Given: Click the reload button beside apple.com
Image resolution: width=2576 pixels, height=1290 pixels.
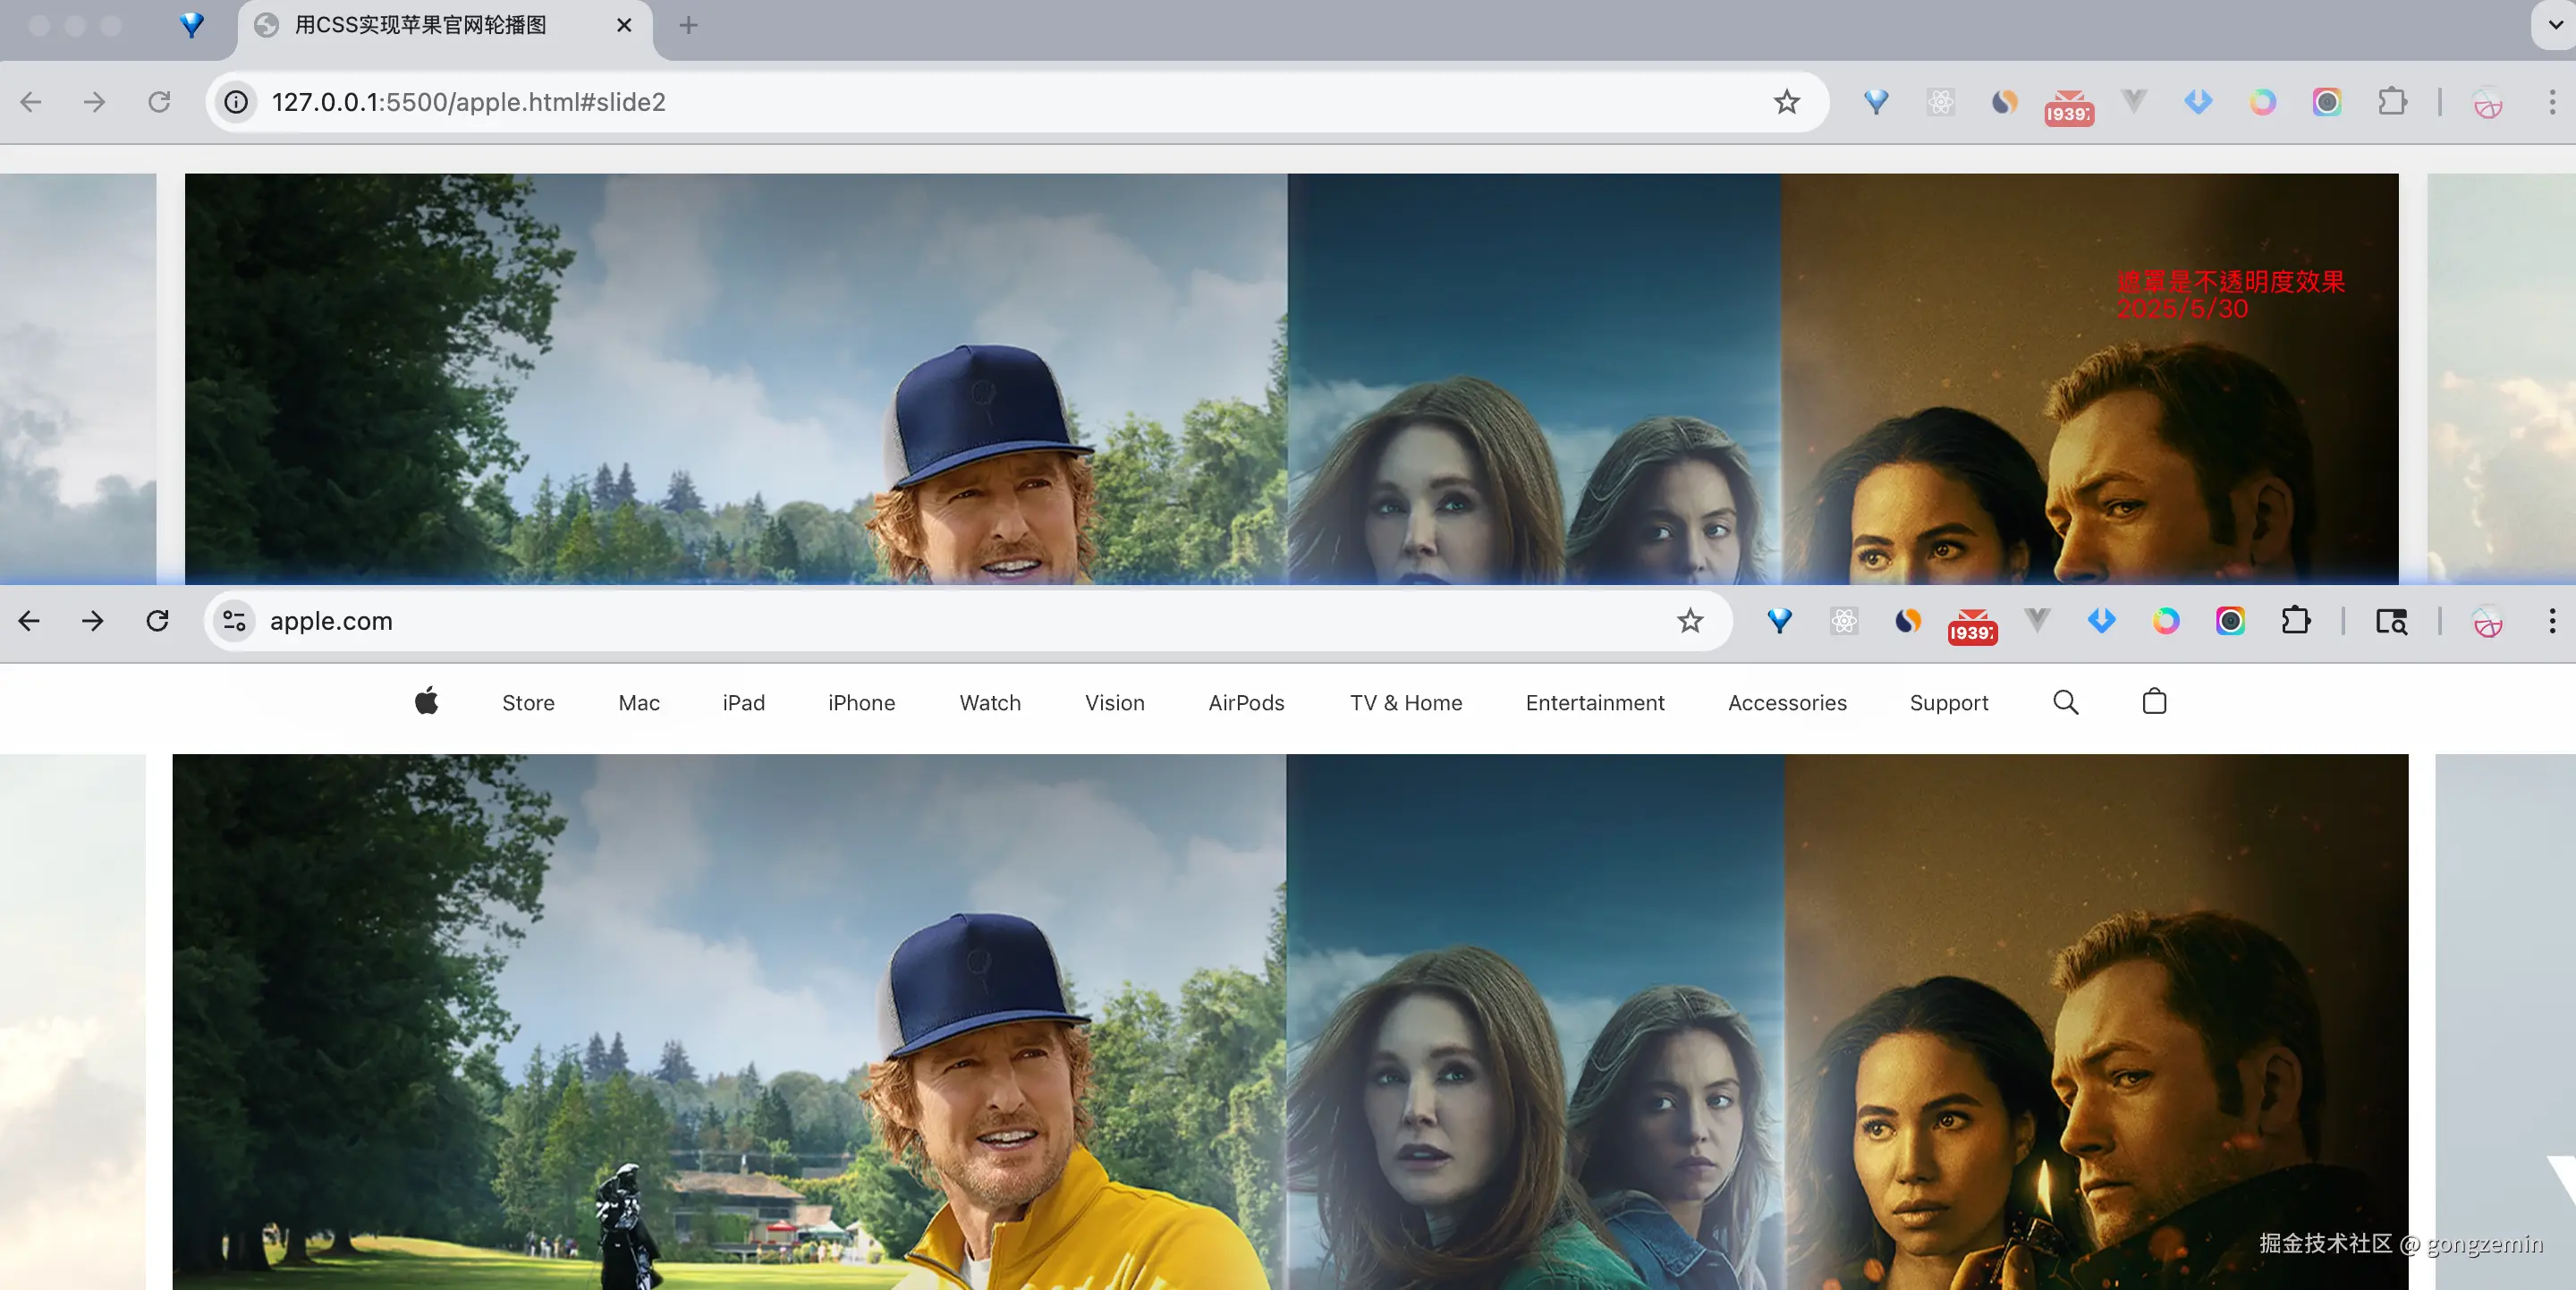Looking at the screenshot, I should point(157,621).
